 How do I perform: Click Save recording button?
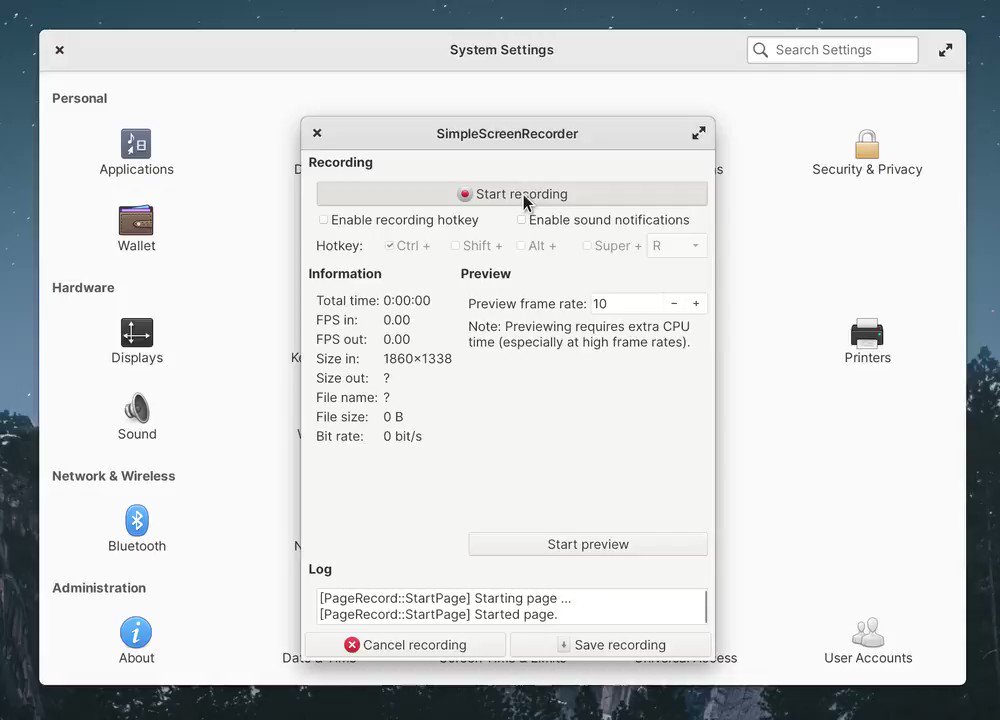pyautogui.click(x=611, y=645)
